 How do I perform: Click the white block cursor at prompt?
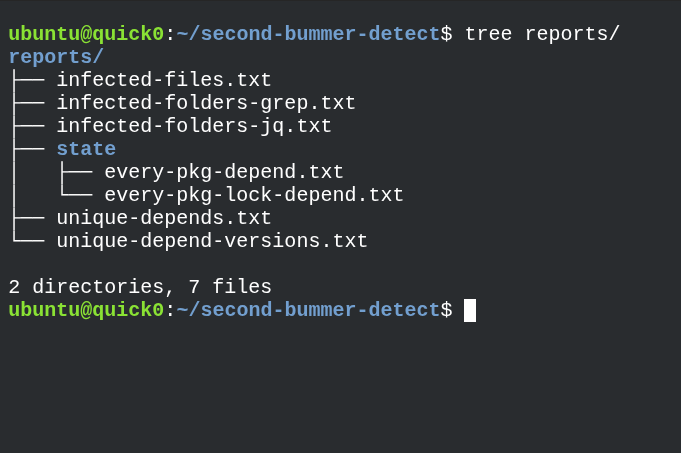(470, 310)
